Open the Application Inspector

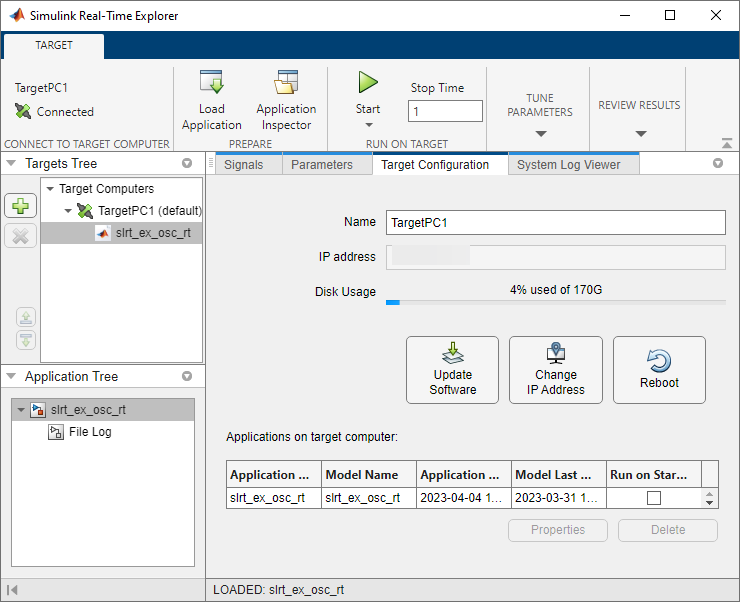286,84
